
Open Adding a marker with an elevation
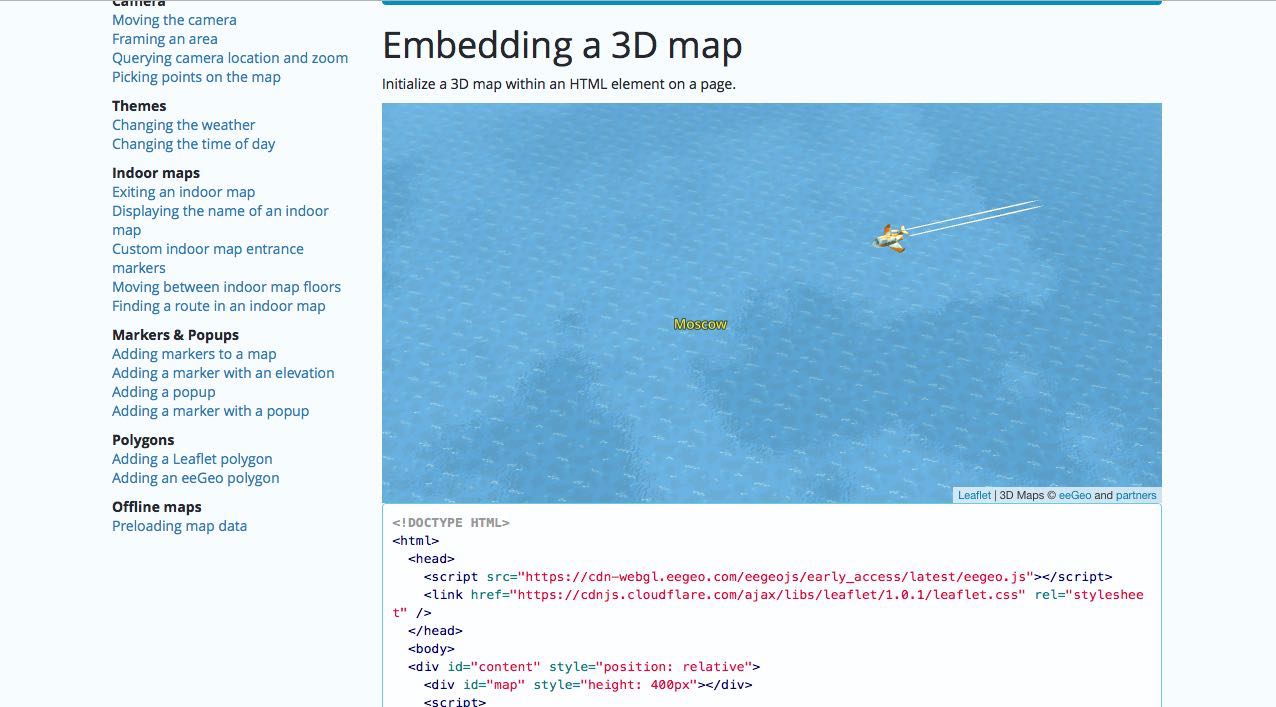coord(223,373)
